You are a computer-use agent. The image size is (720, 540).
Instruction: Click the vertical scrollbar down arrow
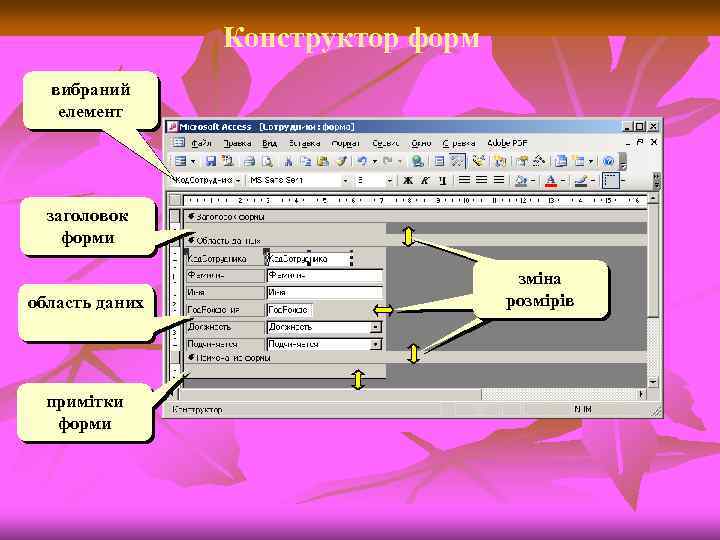pyautogui.click(x=653, y=382)
